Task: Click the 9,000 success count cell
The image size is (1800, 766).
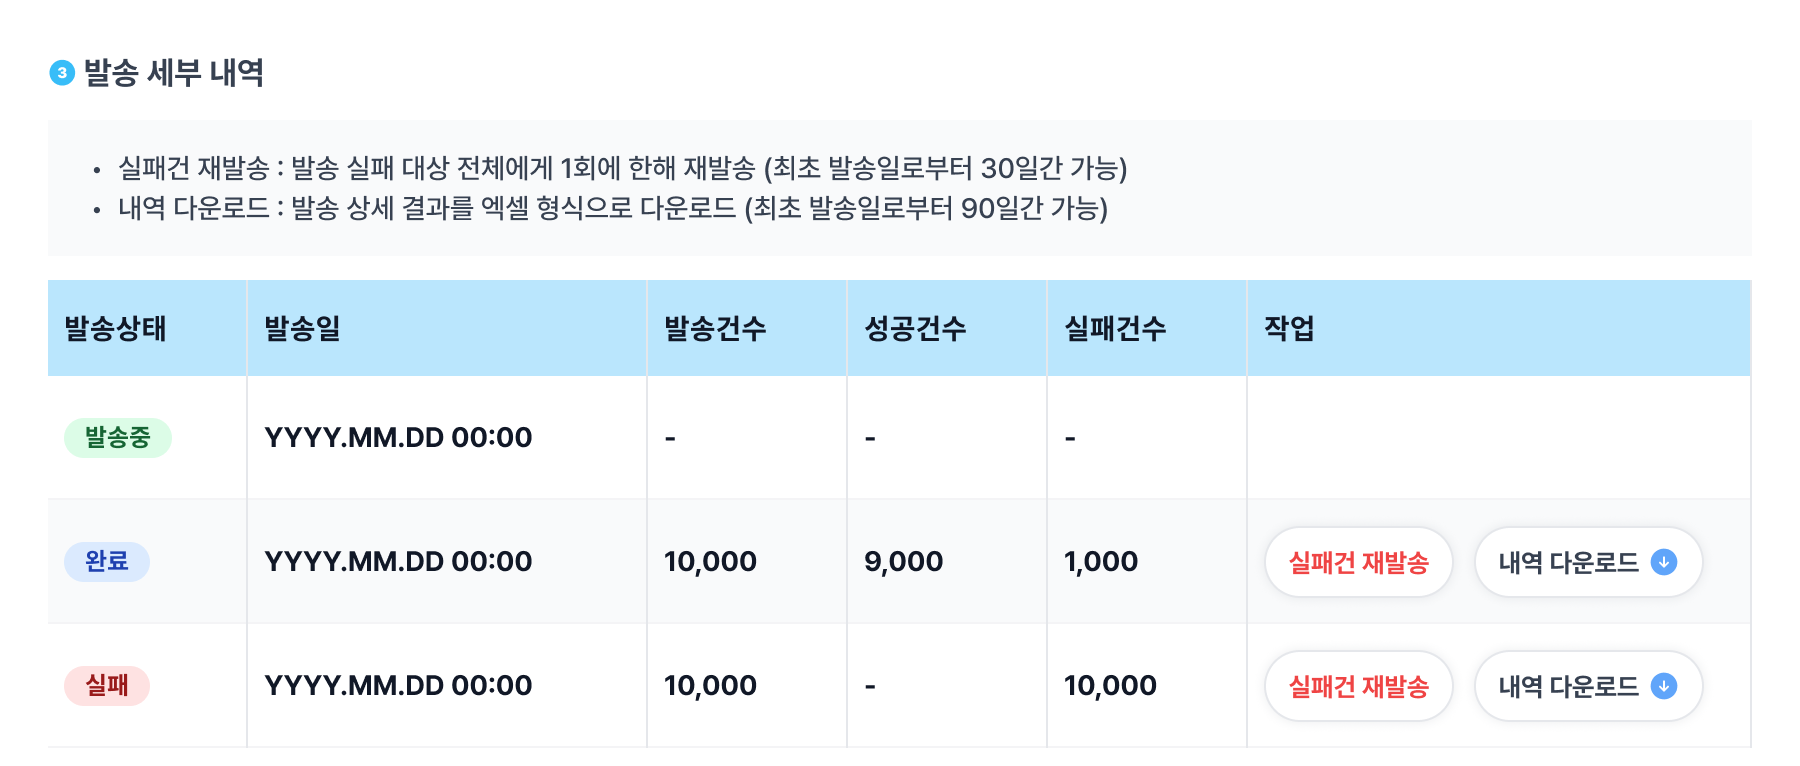Action: 904,562
